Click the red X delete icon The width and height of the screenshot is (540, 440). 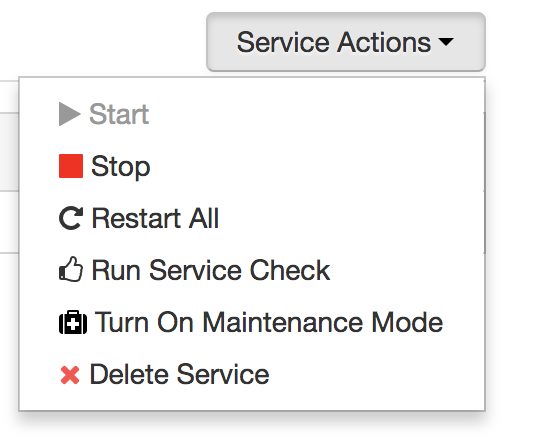click(70, 375)
